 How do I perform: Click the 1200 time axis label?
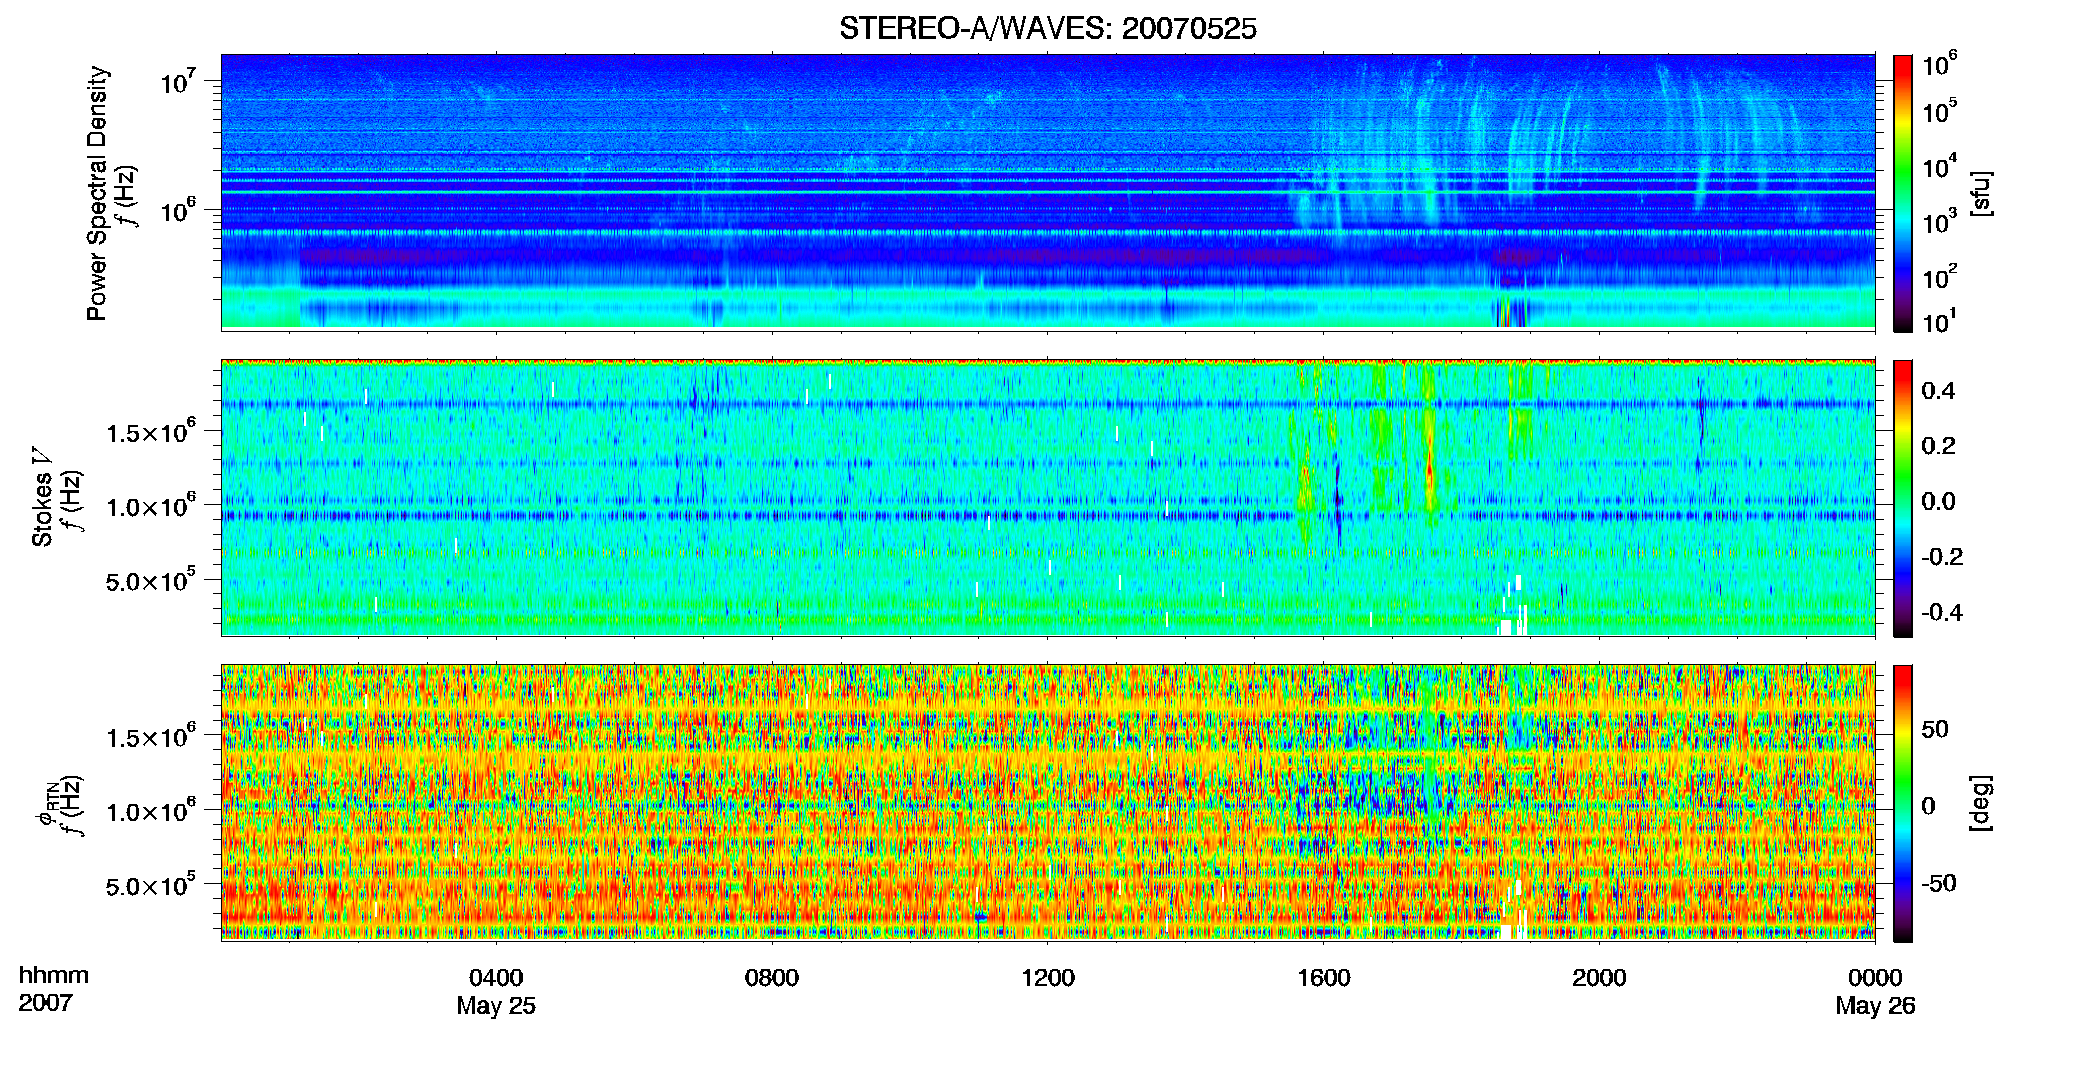(x=1048, y=978)
